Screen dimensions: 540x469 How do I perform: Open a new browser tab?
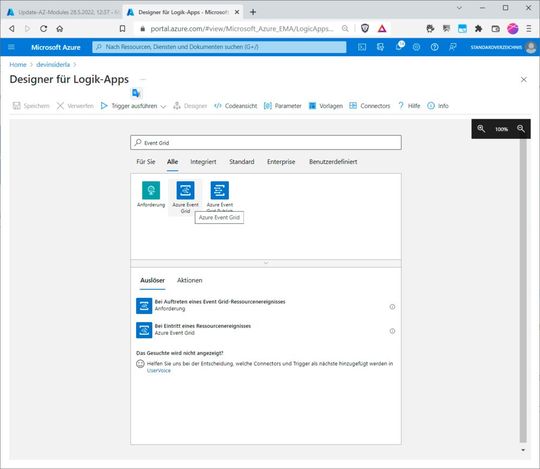[253, 12]
